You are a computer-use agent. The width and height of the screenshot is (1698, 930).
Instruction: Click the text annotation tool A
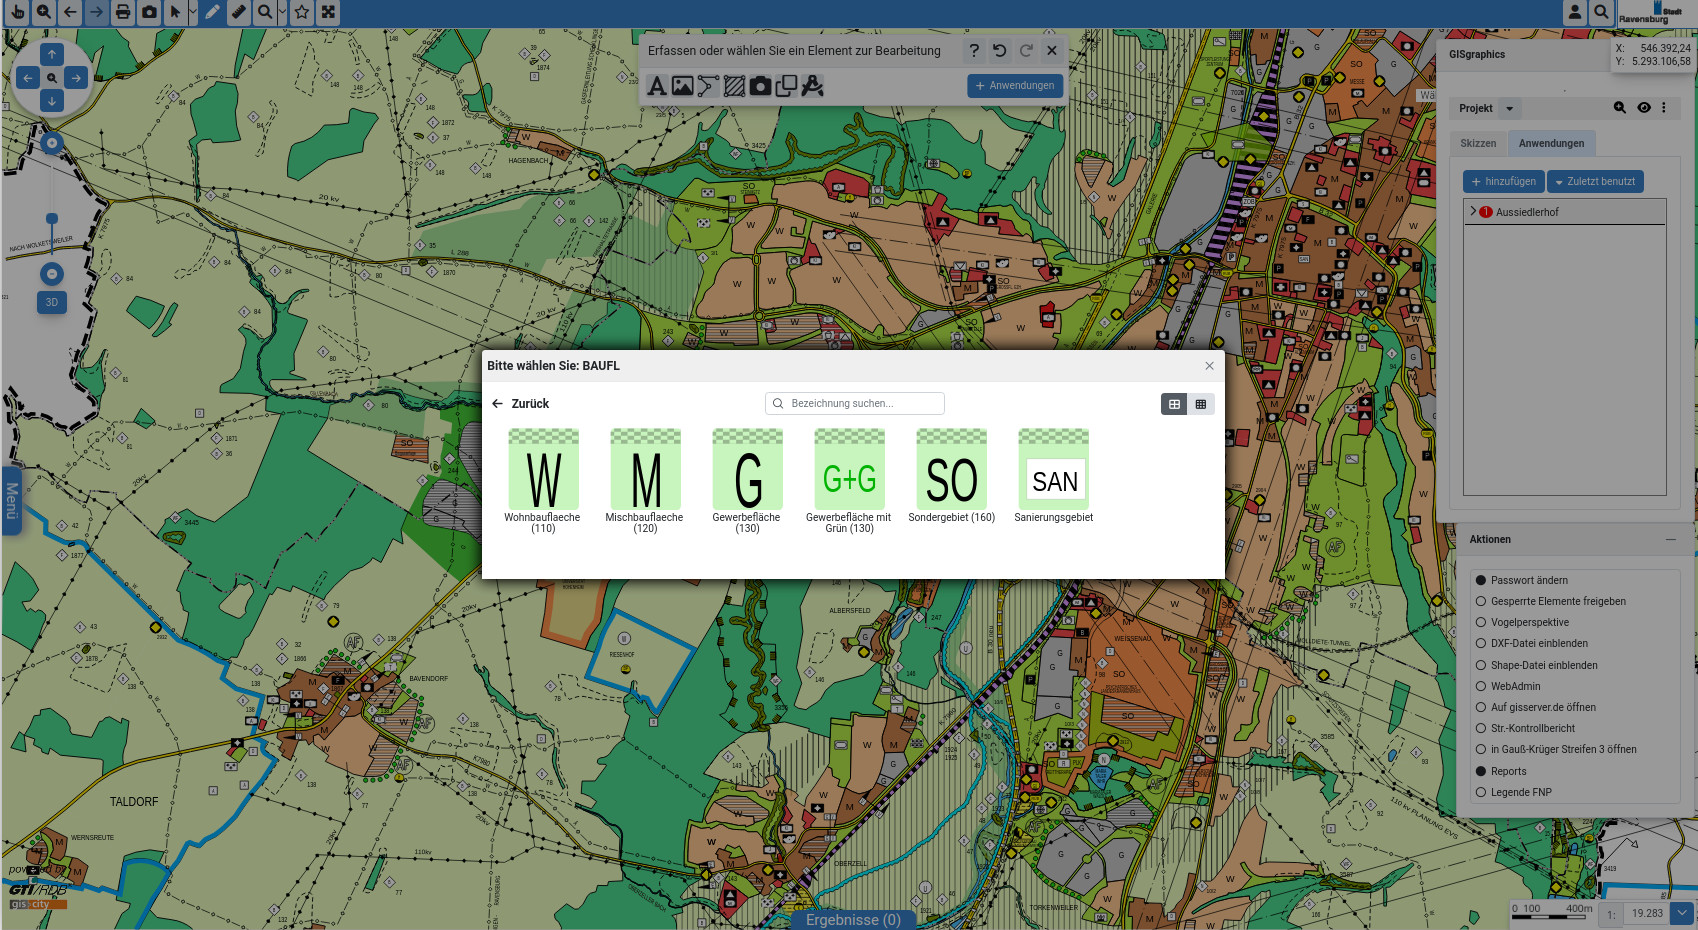click(x=656, y=86)
